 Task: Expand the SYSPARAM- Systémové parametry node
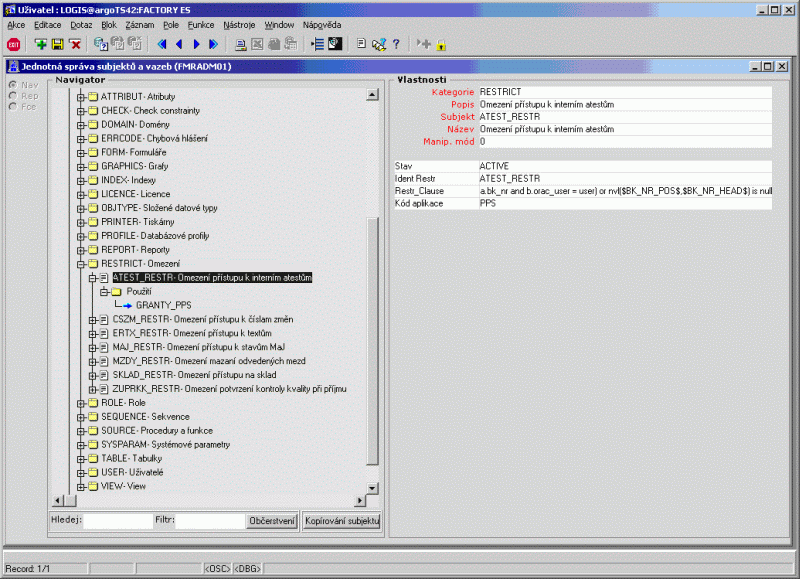point(81,445)
